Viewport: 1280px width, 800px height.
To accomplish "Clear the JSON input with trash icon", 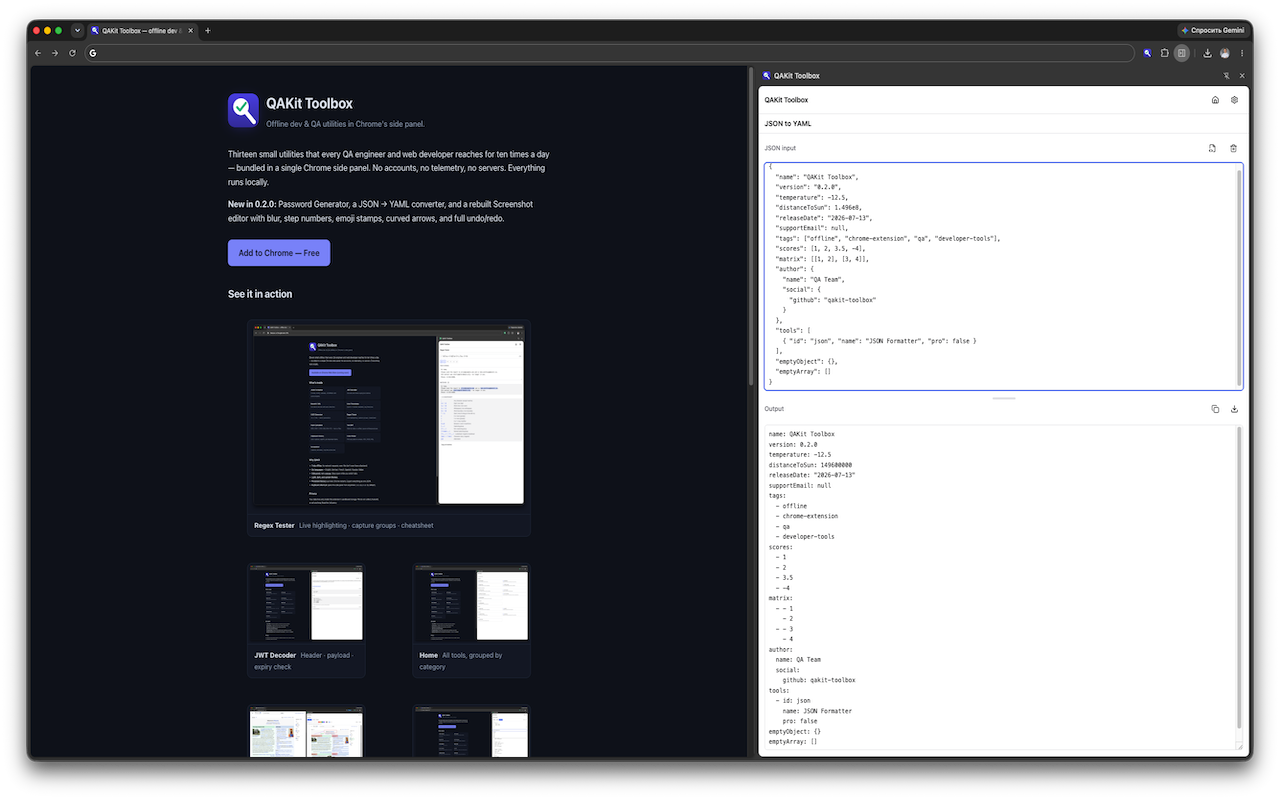I will tap(1233, 148).
